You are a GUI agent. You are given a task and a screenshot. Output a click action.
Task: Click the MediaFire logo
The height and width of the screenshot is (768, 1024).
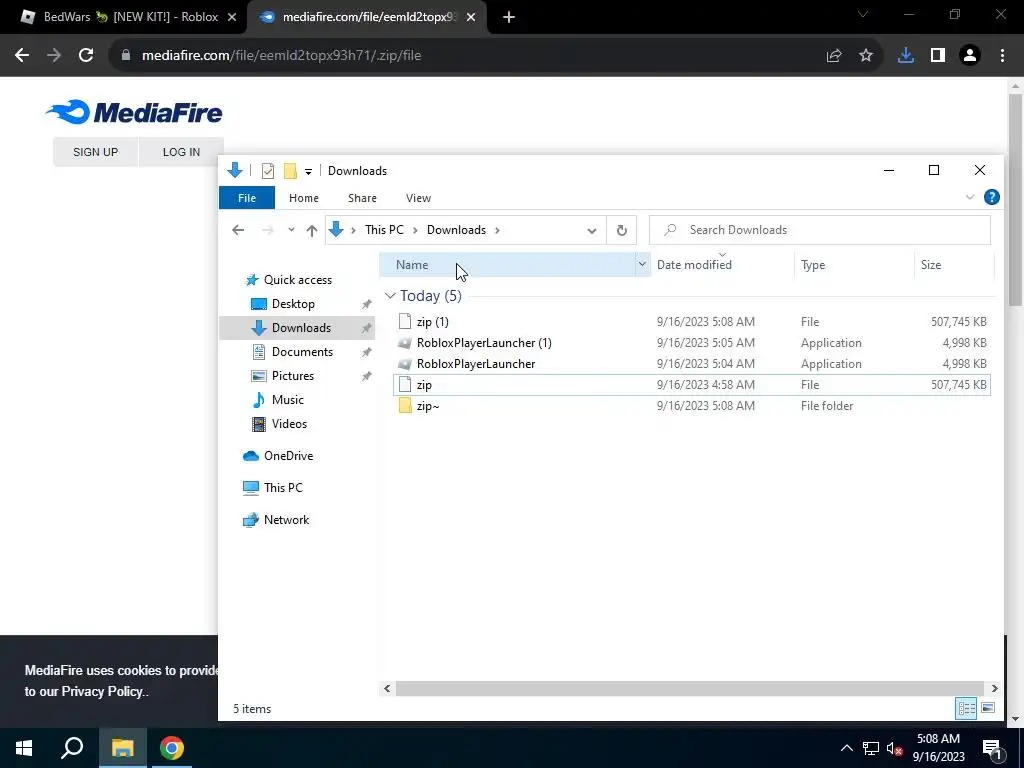coord(134,112)
